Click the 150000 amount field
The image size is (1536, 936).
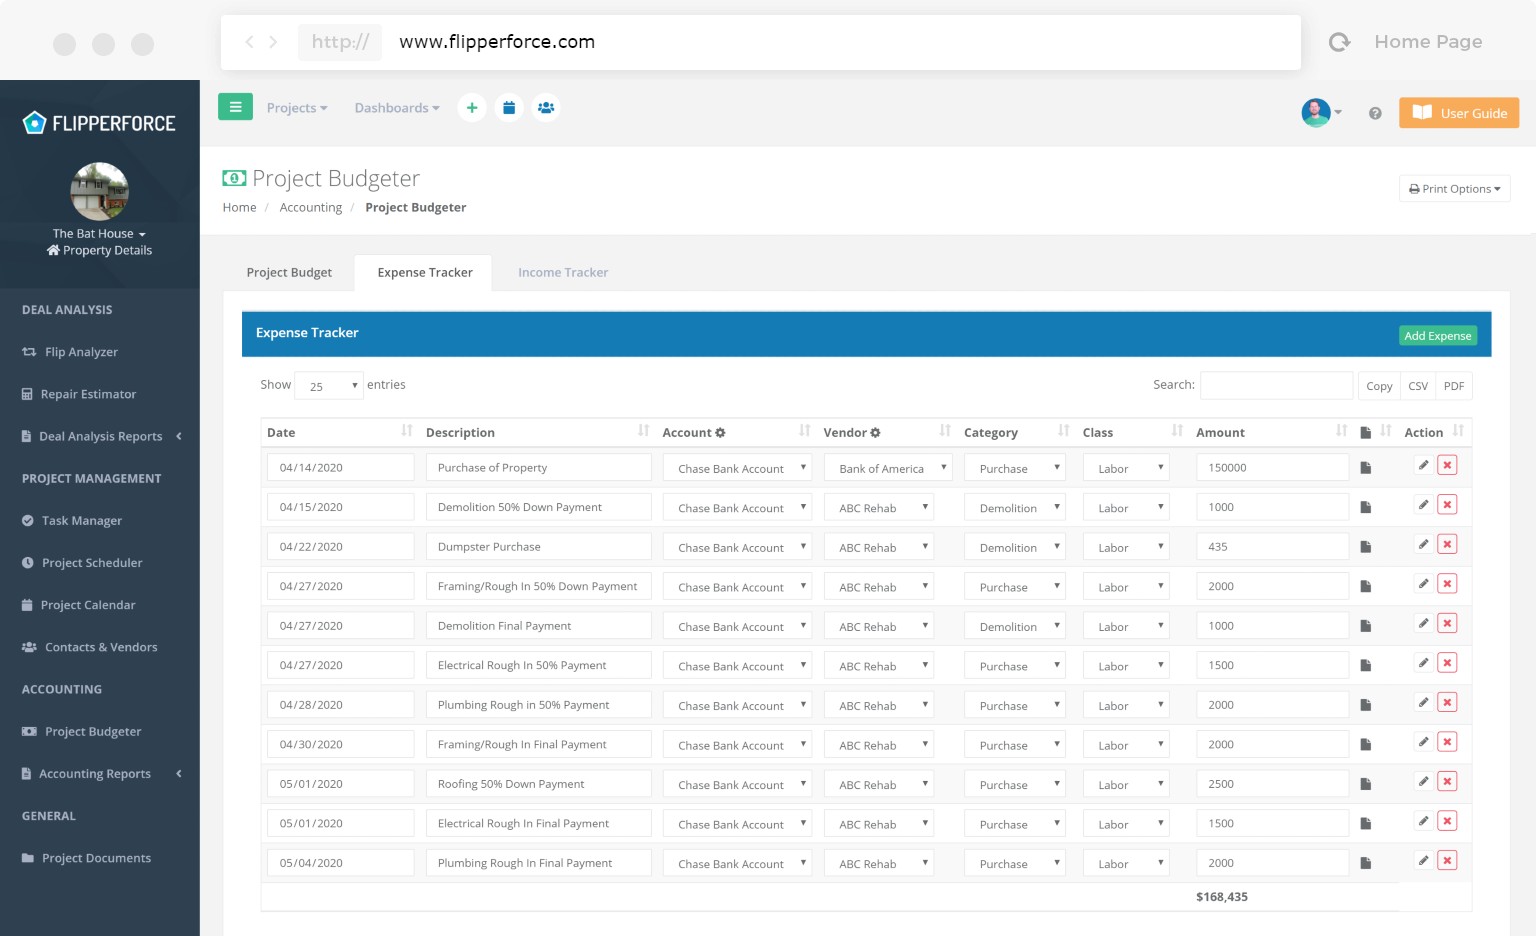click(x=1272, y=467)
